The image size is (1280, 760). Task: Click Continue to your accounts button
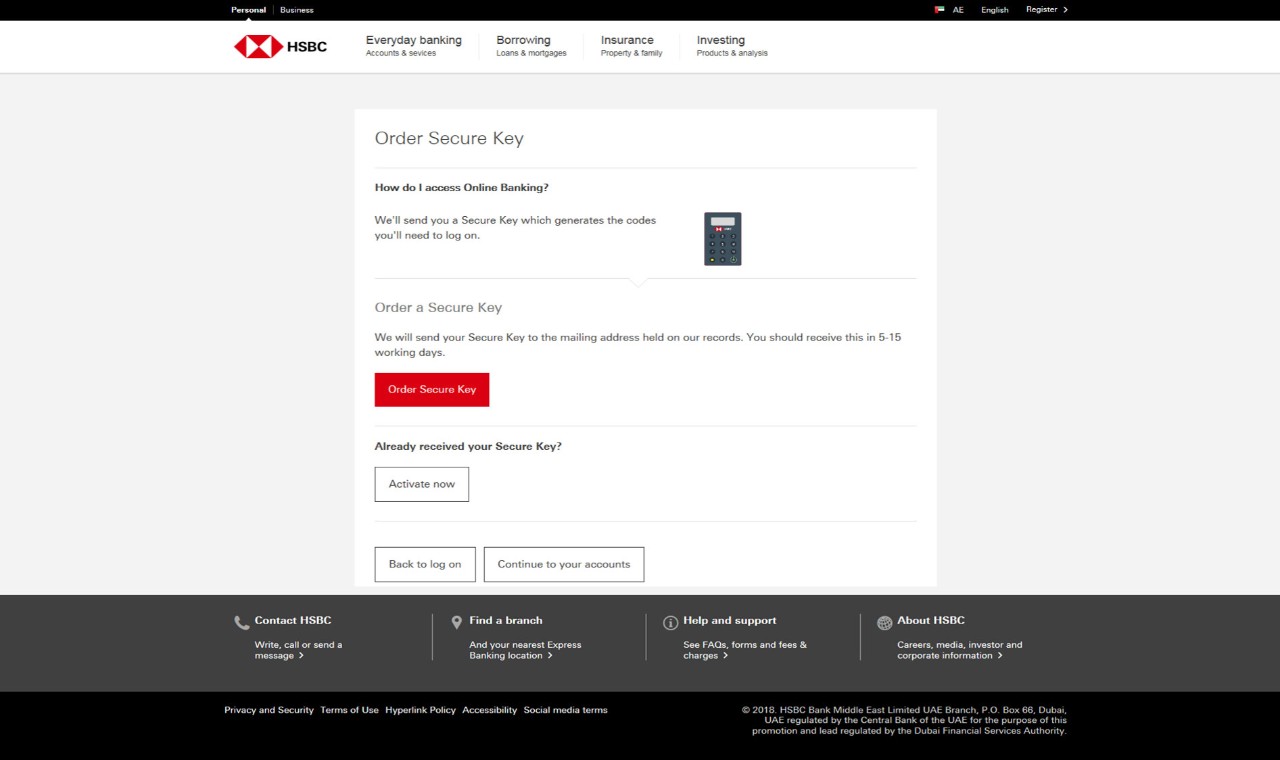coord(564,564)
